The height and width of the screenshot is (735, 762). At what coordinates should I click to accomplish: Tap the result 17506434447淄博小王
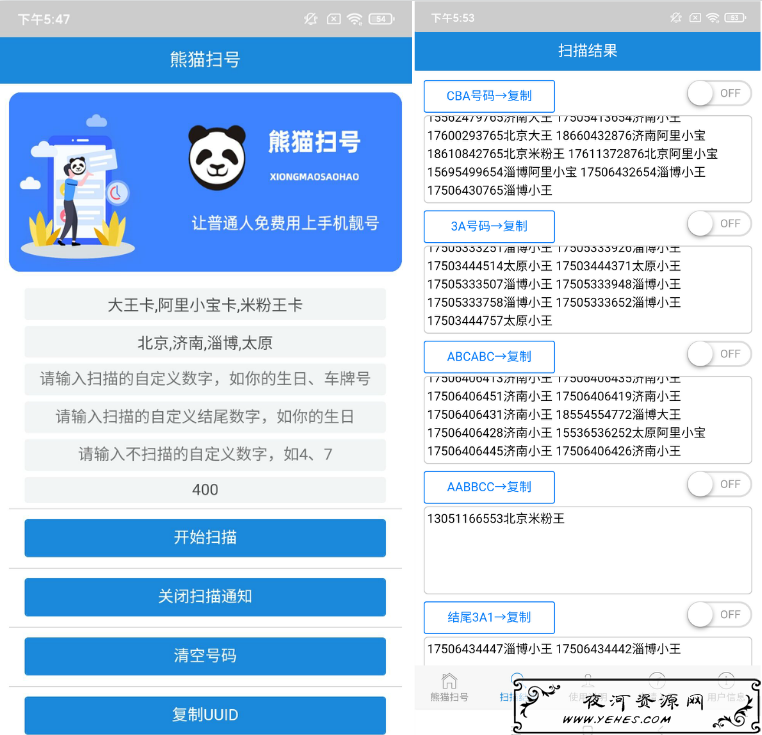click(490, 649)
